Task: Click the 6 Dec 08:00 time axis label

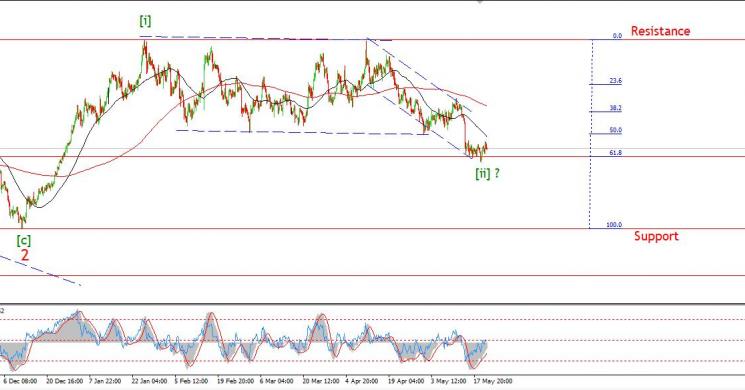Action: pos(20,381)
